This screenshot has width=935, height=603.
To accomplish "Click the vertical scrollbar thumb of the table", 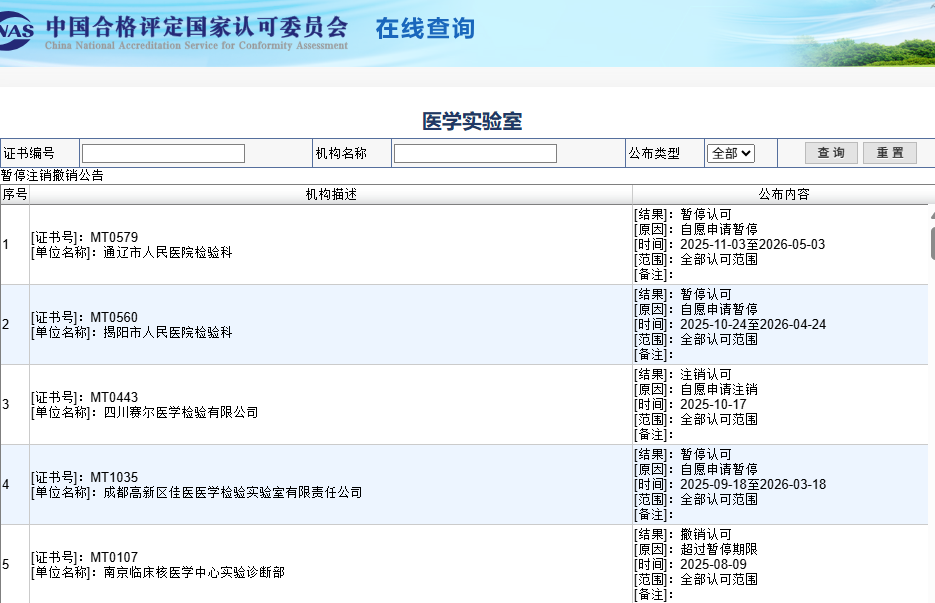I will (931, 243).
